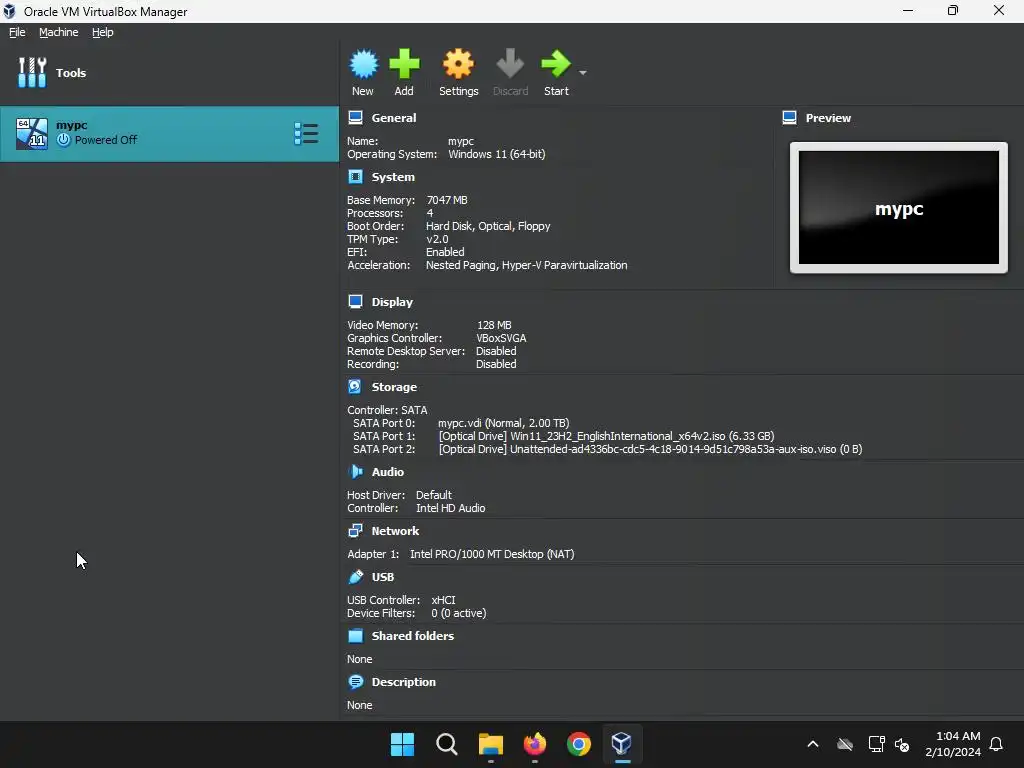Click the Description speech bubble icon
This screenshot has height=768, width=1024.
pyautogui.click(x=355, y=682)
